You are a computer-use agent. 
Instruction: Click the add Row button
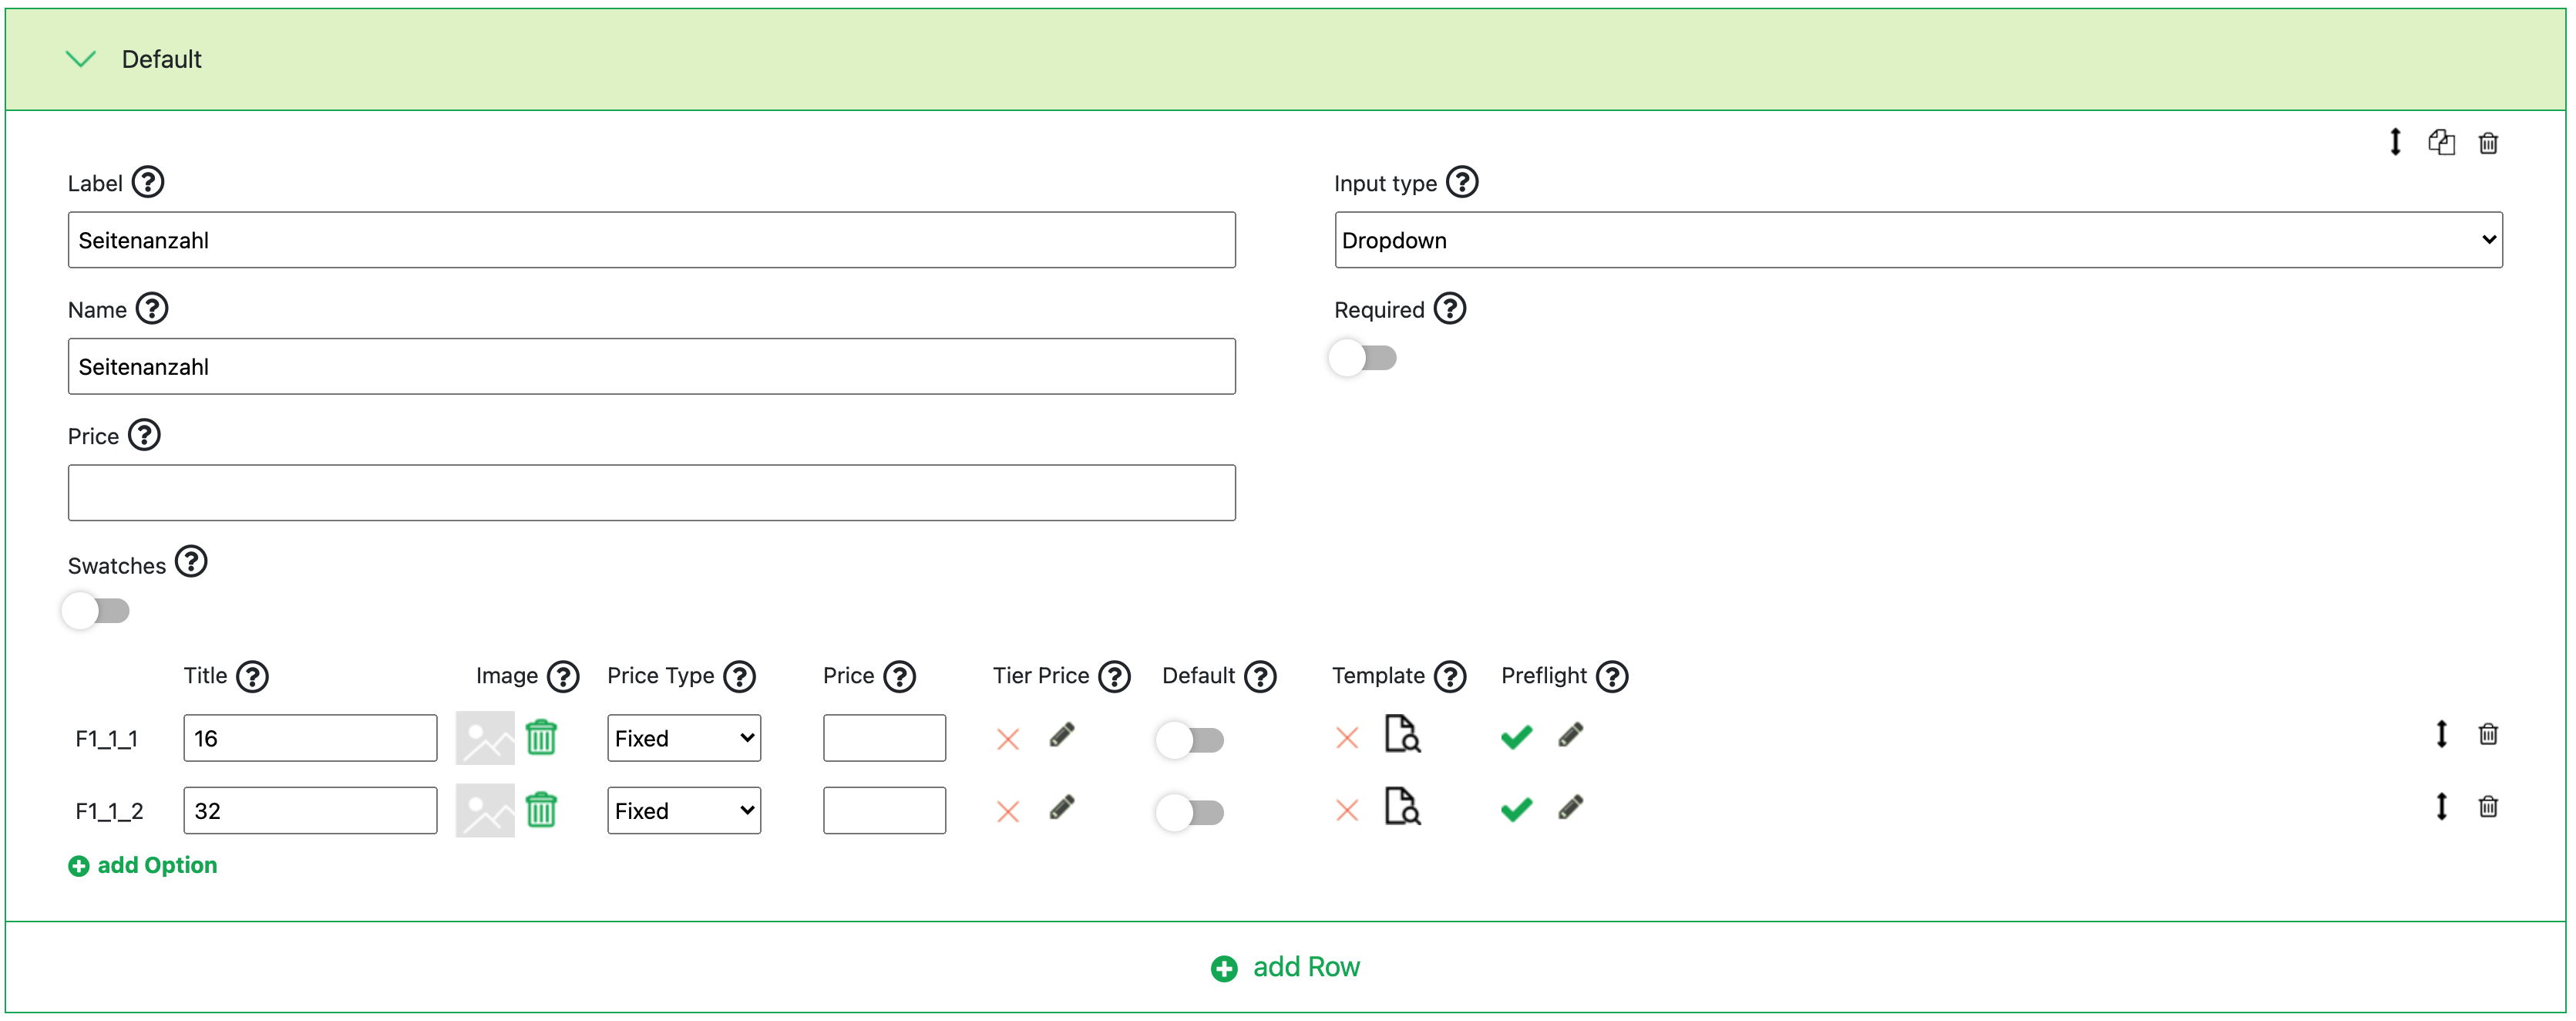tap(1285, 968)
